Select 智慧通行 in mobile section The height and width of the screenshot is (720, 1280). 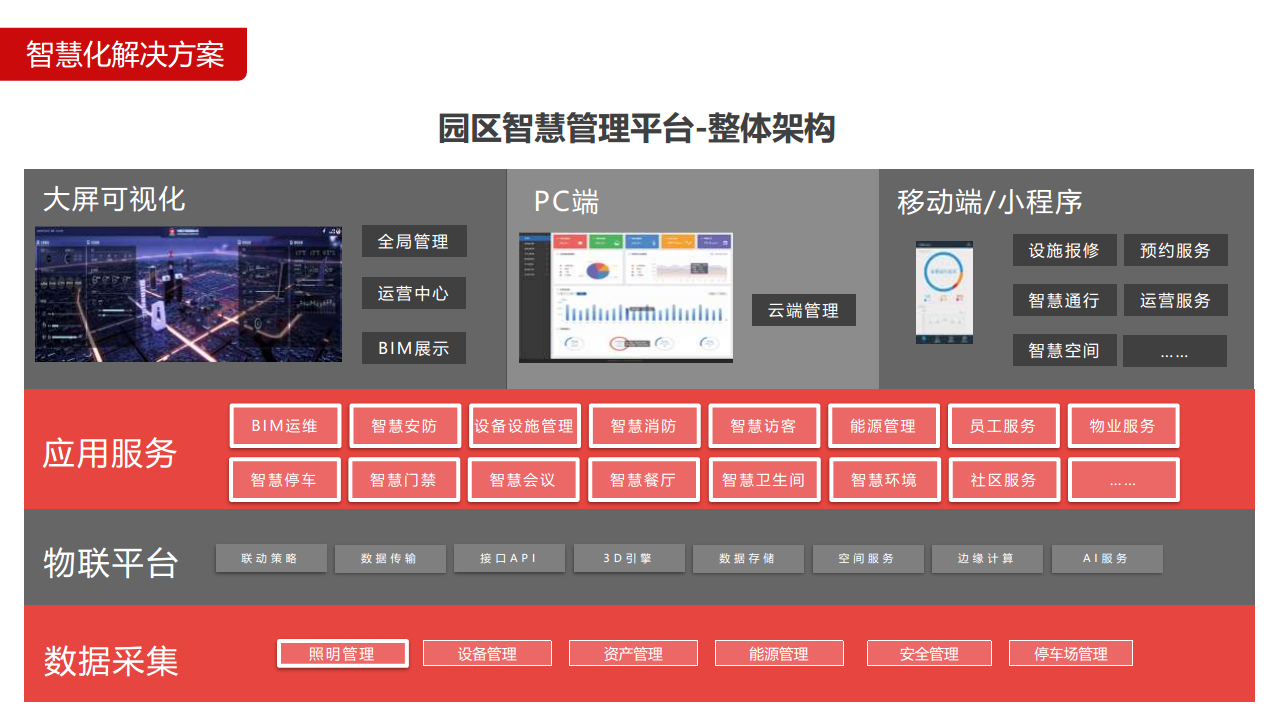pyautogui.click(x=1065, y=300)
